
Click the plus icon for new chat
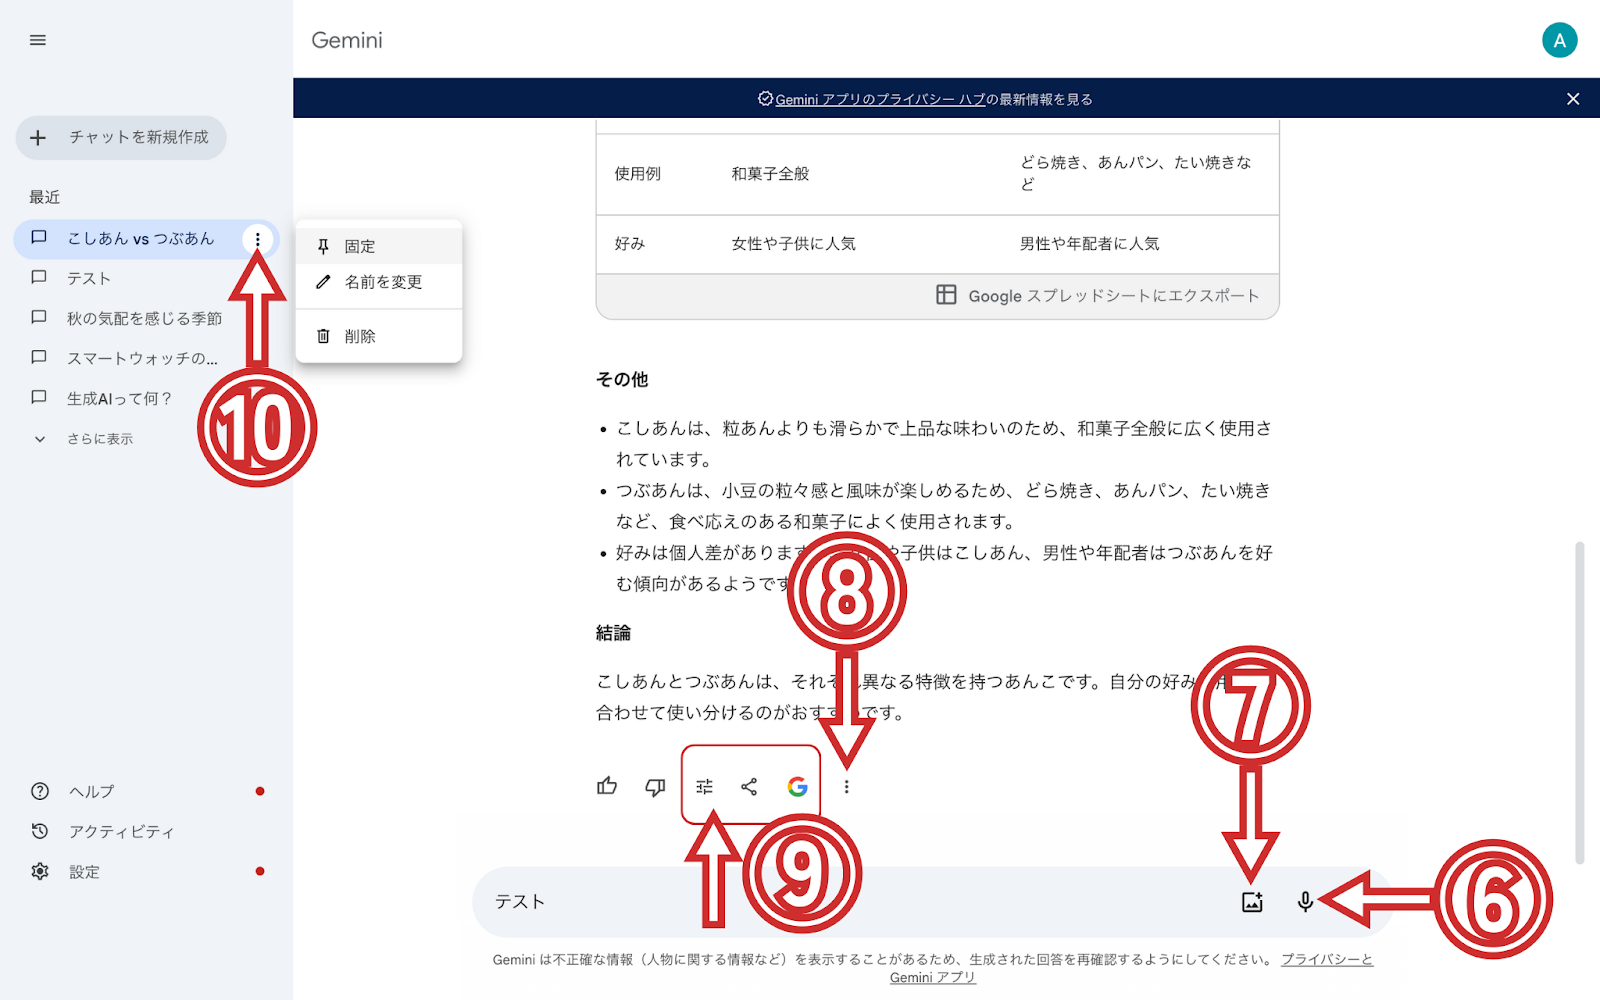[38, 138]
